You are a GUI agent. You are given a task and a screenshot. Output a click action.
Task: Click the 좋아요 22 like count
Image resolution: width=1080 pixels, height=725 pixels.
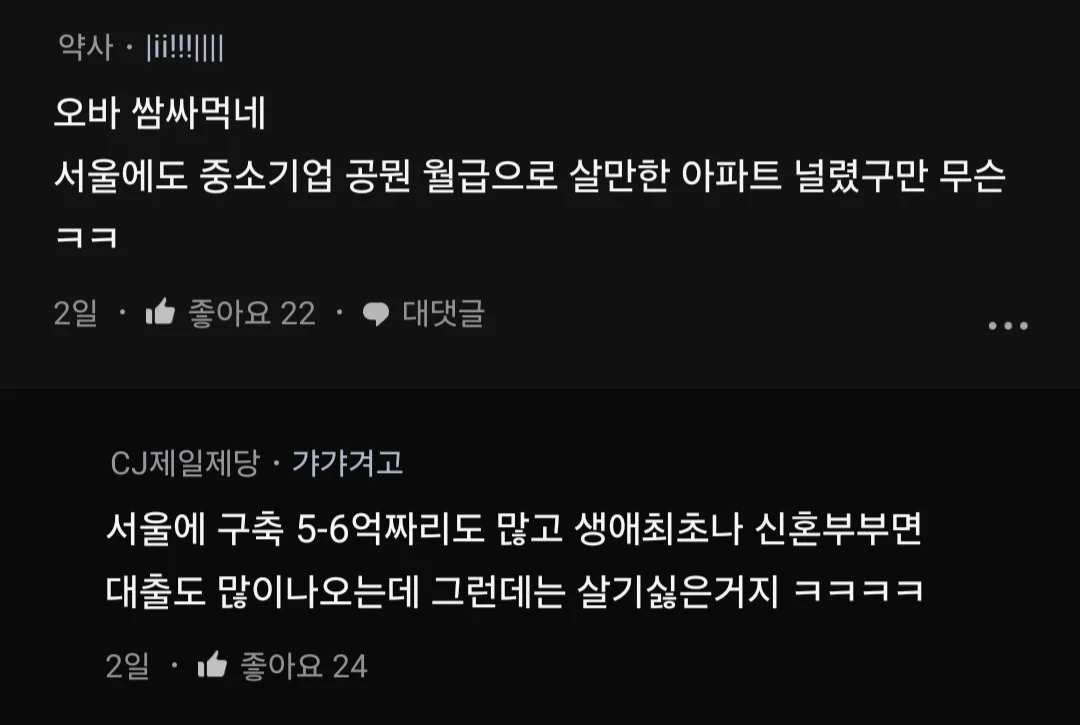252,313
